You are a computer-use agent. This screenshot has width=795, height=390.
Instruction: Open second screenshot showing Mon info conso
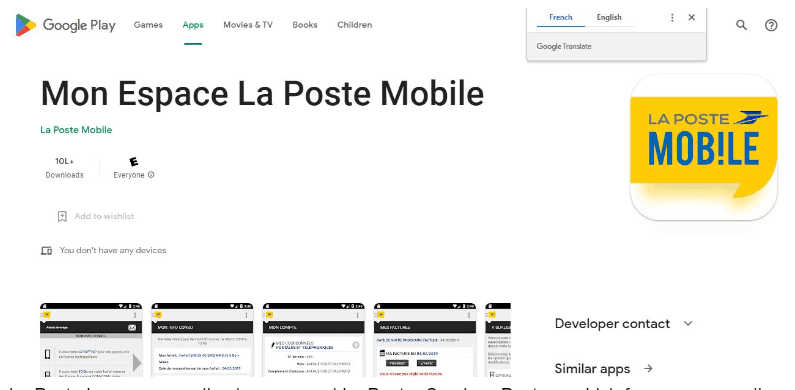point(202,340)
